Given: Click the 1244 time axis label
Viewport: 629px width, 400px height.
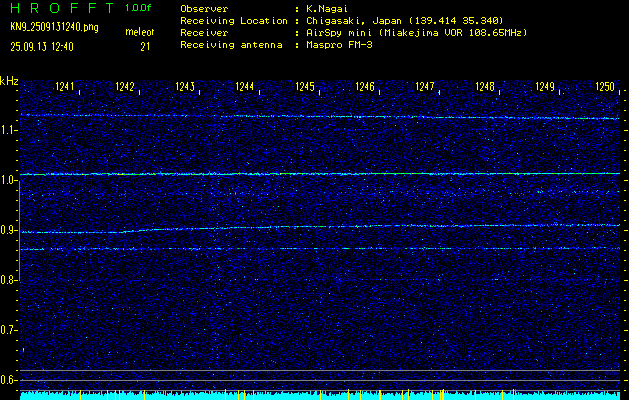Looking at the screenshot, I should coord(245,86).
